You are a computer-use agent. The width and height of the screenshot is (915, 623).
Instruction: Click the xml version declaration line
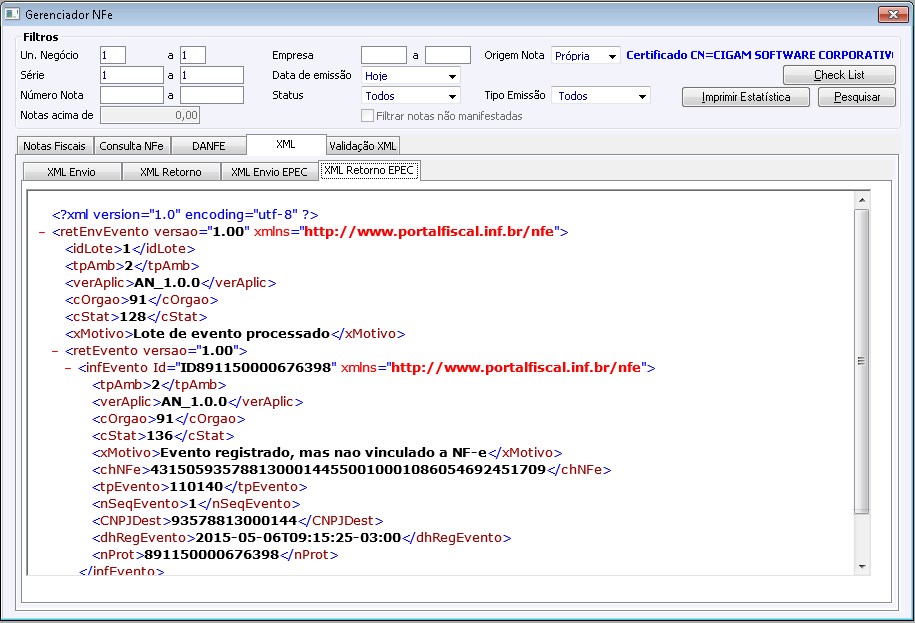pos(185,215)
